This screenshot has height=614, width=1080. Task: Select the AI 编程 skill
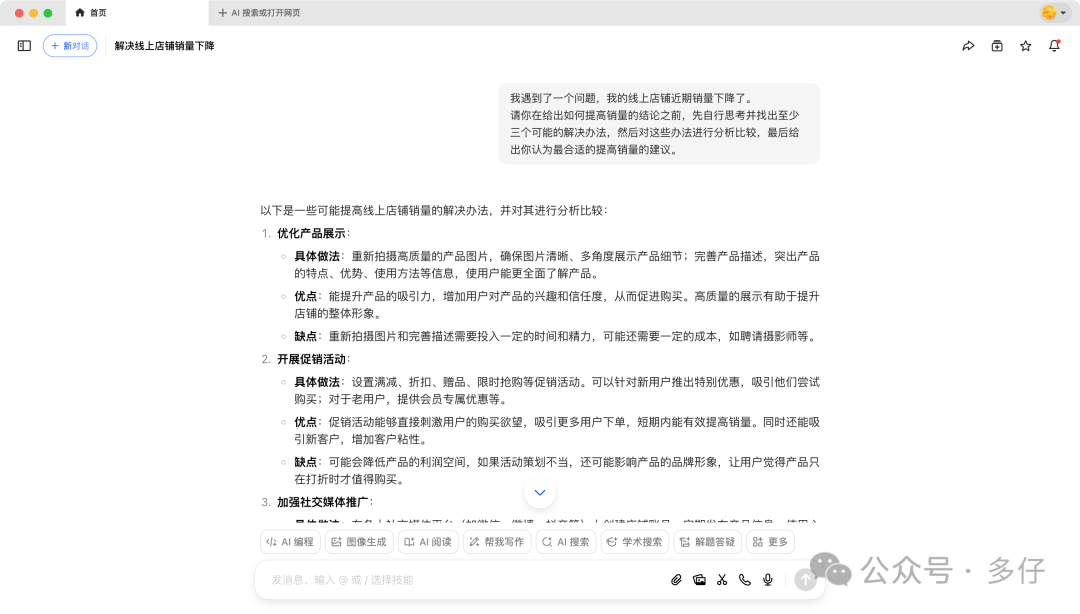pos(290,542)
